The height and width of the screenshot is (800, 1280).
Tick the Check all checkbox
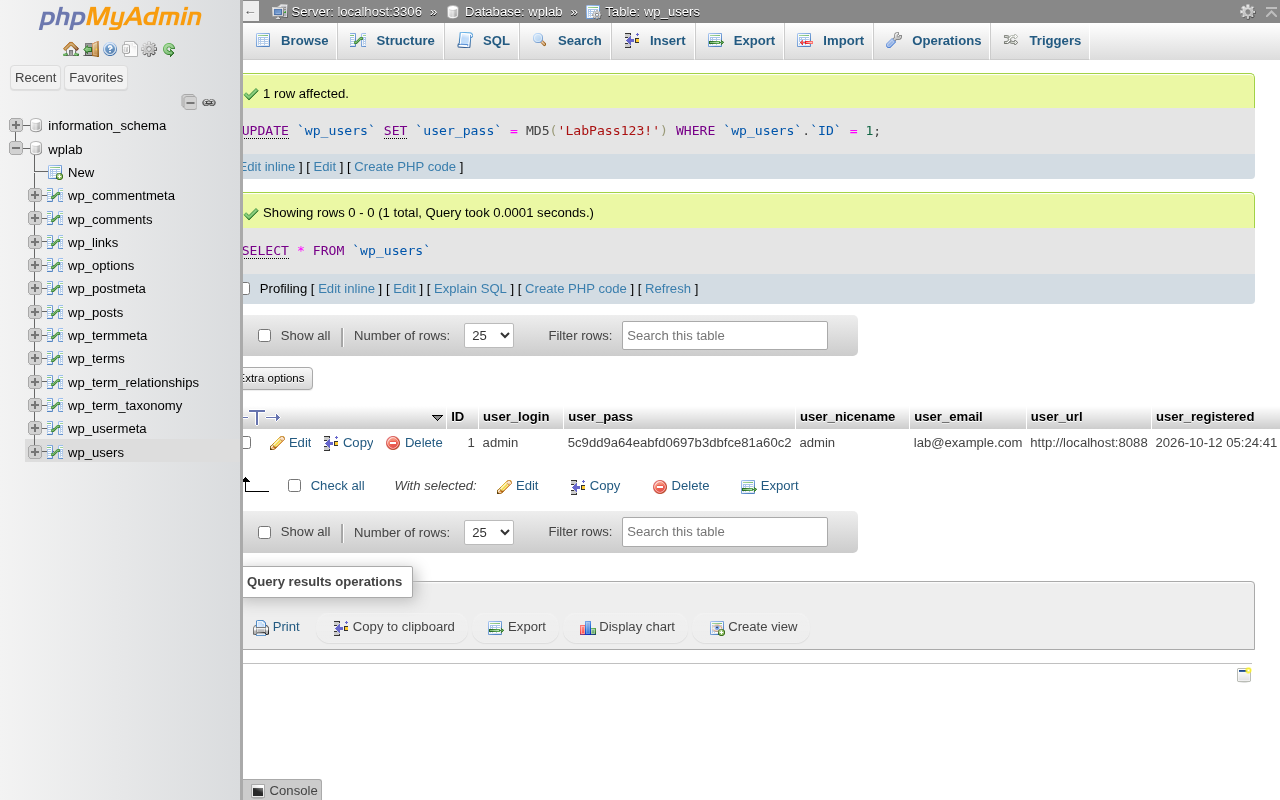294,486
